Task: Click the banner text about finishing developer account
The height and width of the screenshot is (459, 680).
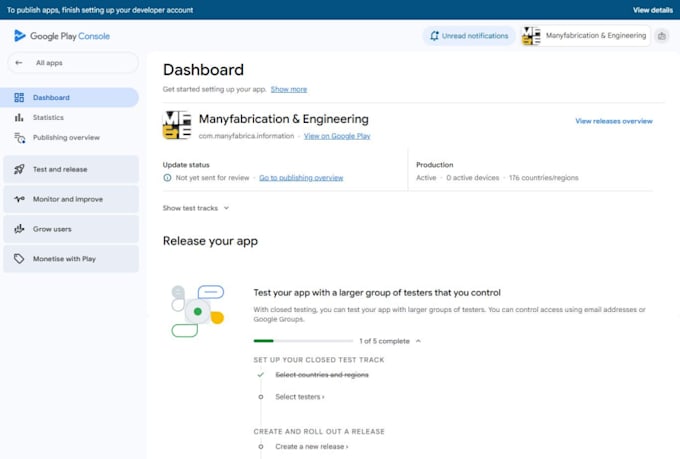Action: (x=100, y=10)
